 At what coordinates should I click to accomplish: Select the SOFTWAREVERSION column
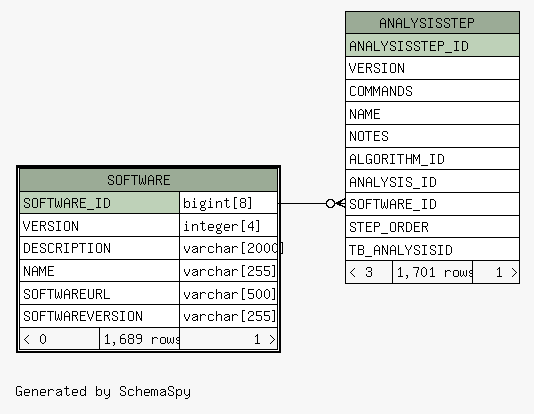click(99, 316)
